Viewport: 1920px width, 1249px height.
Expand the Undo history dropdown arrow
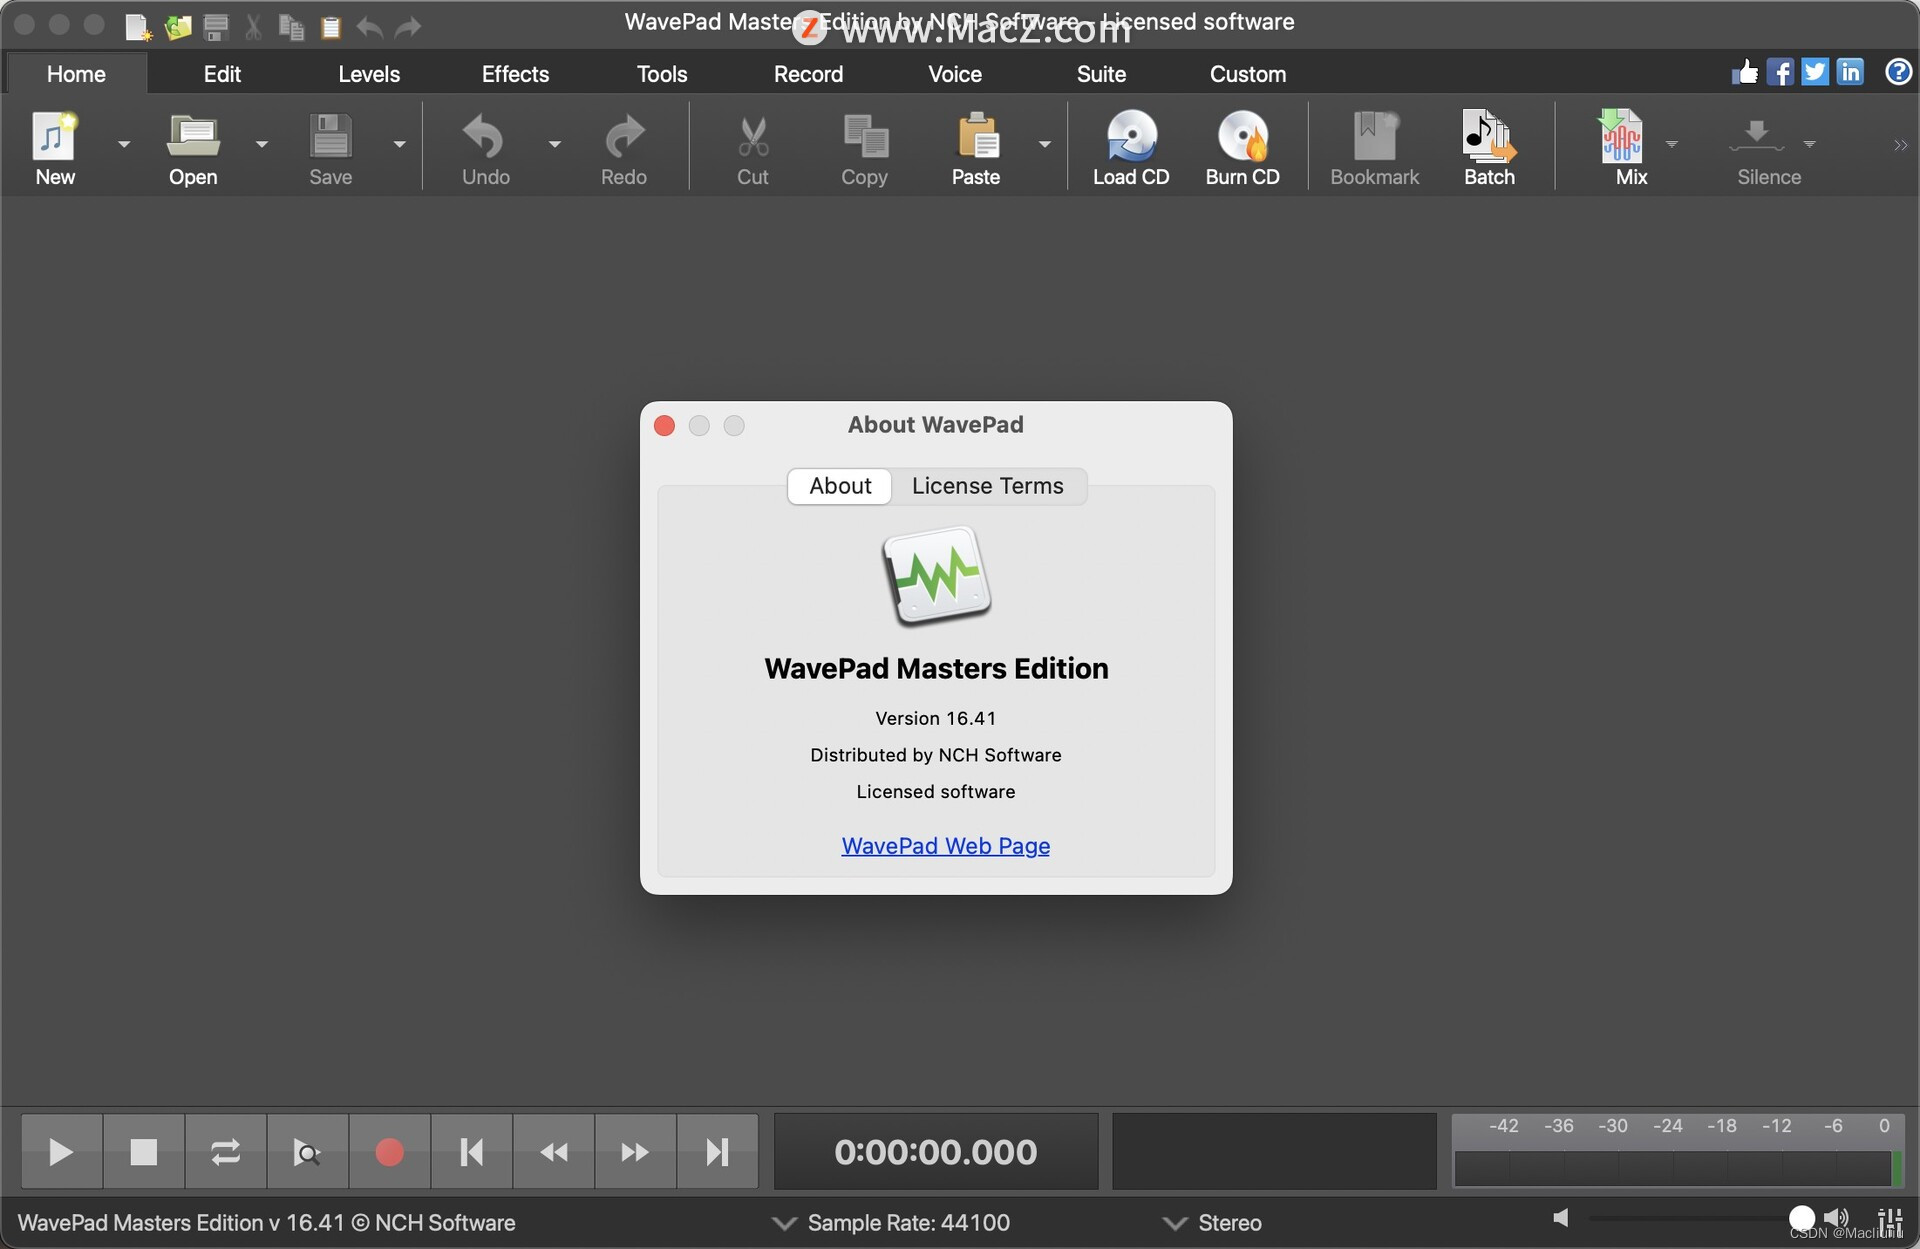[x=555, y=144]
